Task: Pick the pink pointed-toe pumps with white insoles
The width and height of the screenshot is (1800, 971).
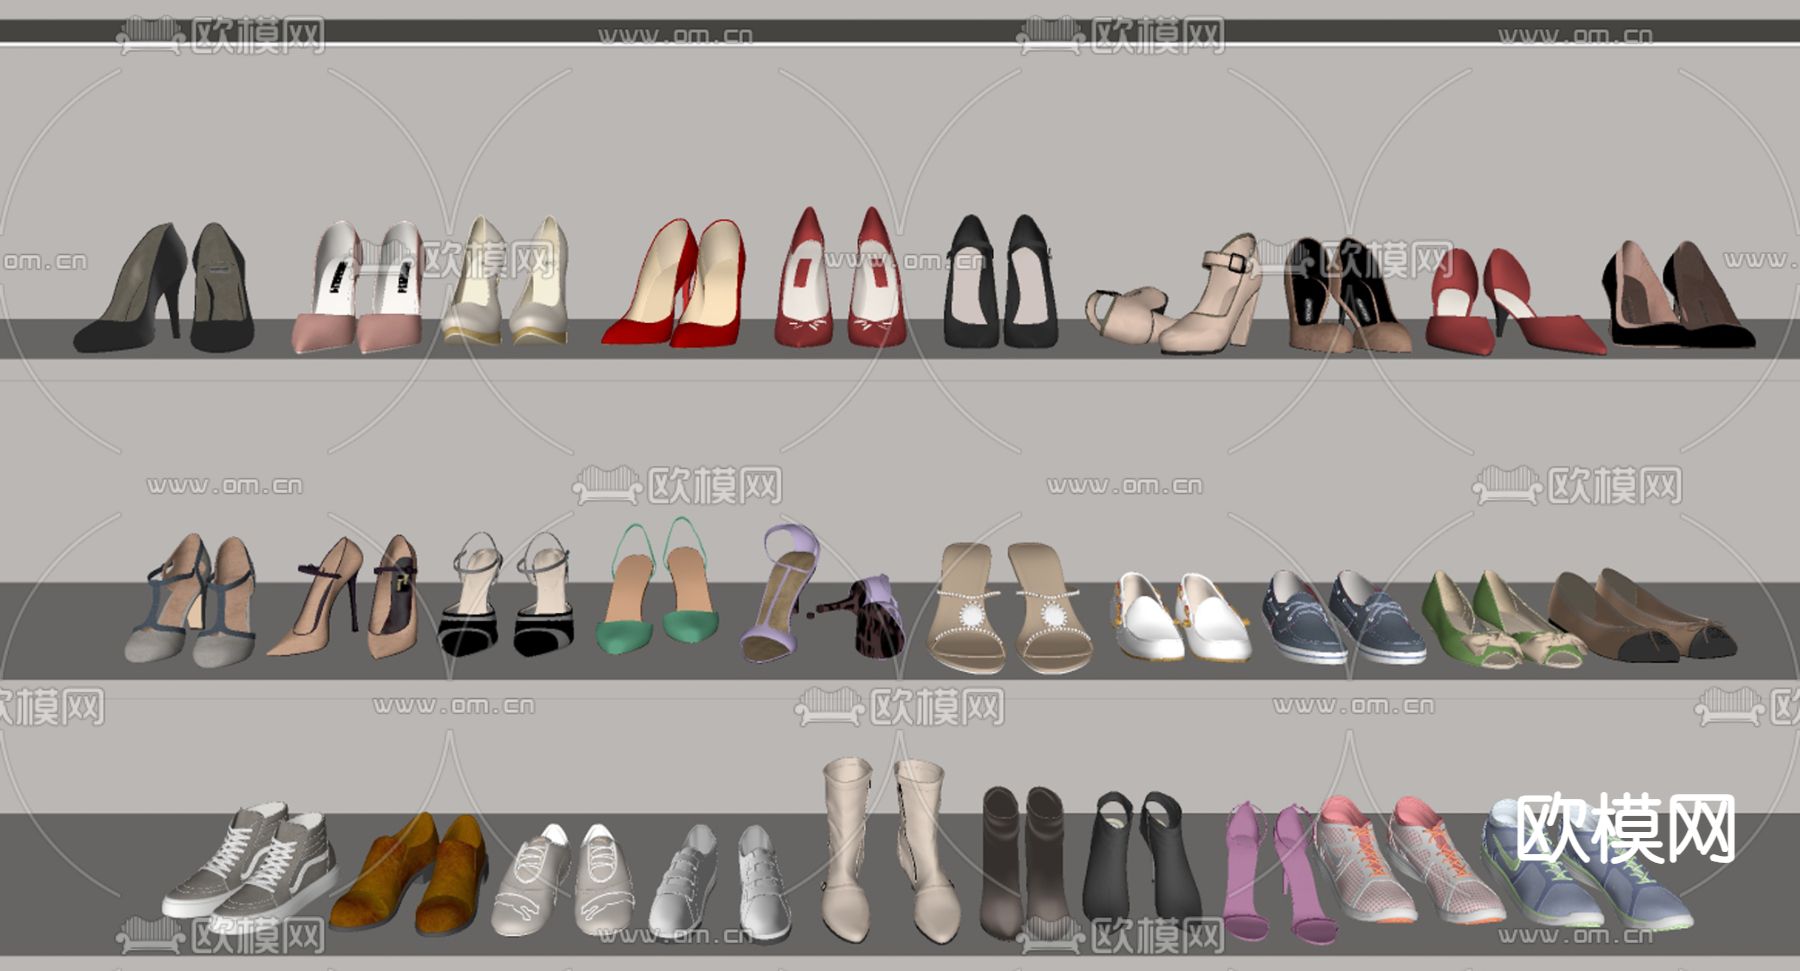Action: (x=358, y=287)
